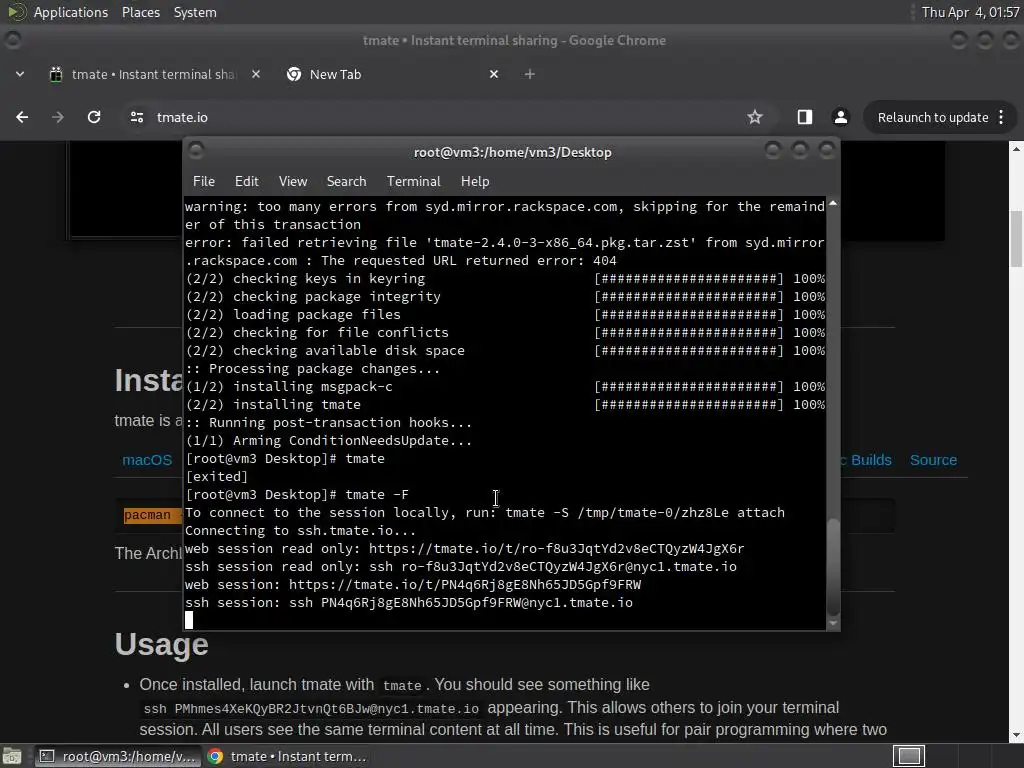Image resolution: width=1024 pixels, height=768 pixels.
Task: Click the forward navigation arrow in Chrome
Action: pos(58,117)
